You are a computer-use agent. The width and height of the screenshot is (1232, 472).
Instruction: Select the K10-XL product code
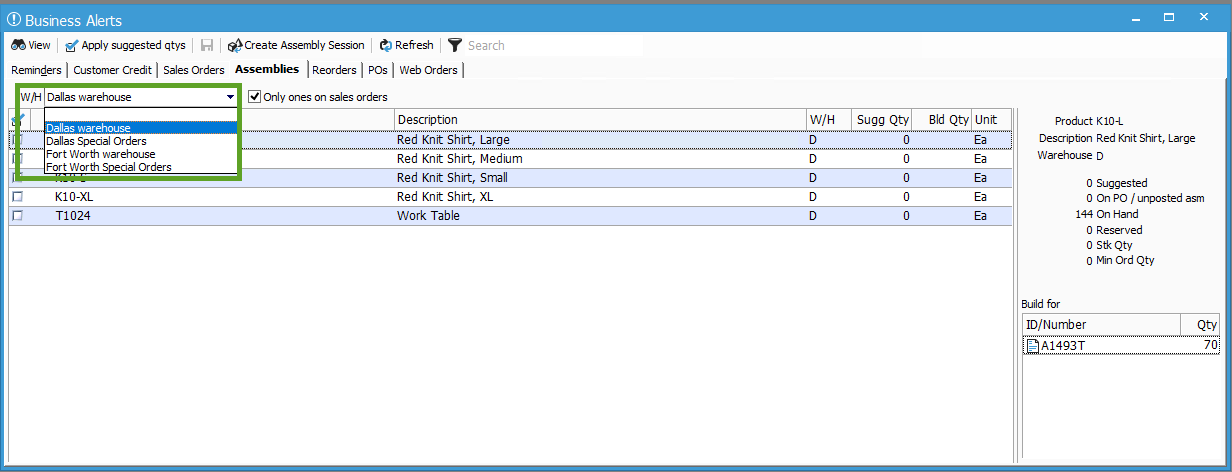click(x=74, y=197)
